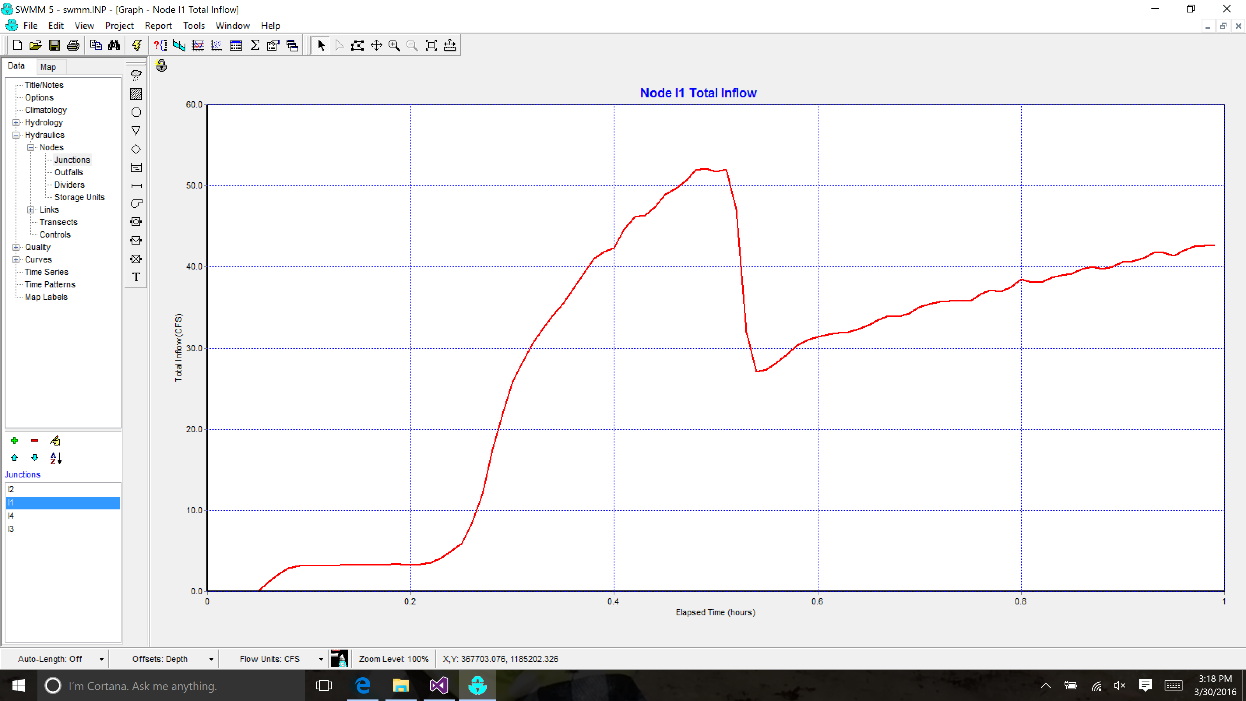
Task: Open the Auto-Length dropdown in status bar
Action: 102,660
